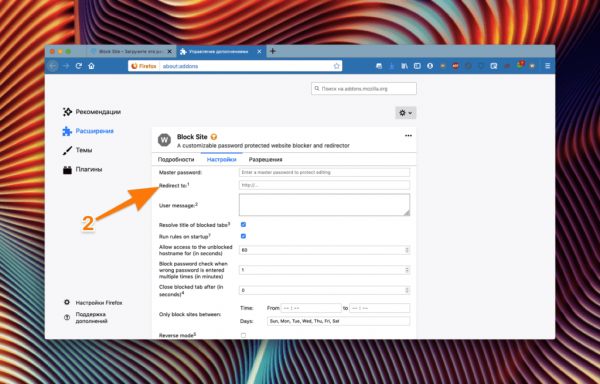
Task: Focus the addons.mozilla.org search box
Action: 364,88
